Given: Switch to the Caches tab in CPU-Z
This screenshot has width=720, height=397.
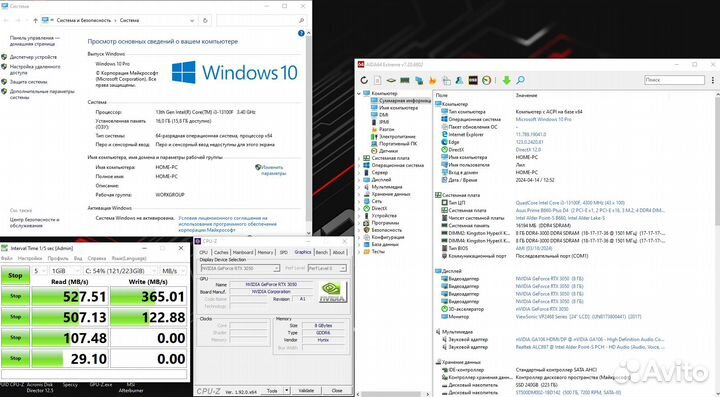Looking at the screenshot, I should (x=221, y=252).
